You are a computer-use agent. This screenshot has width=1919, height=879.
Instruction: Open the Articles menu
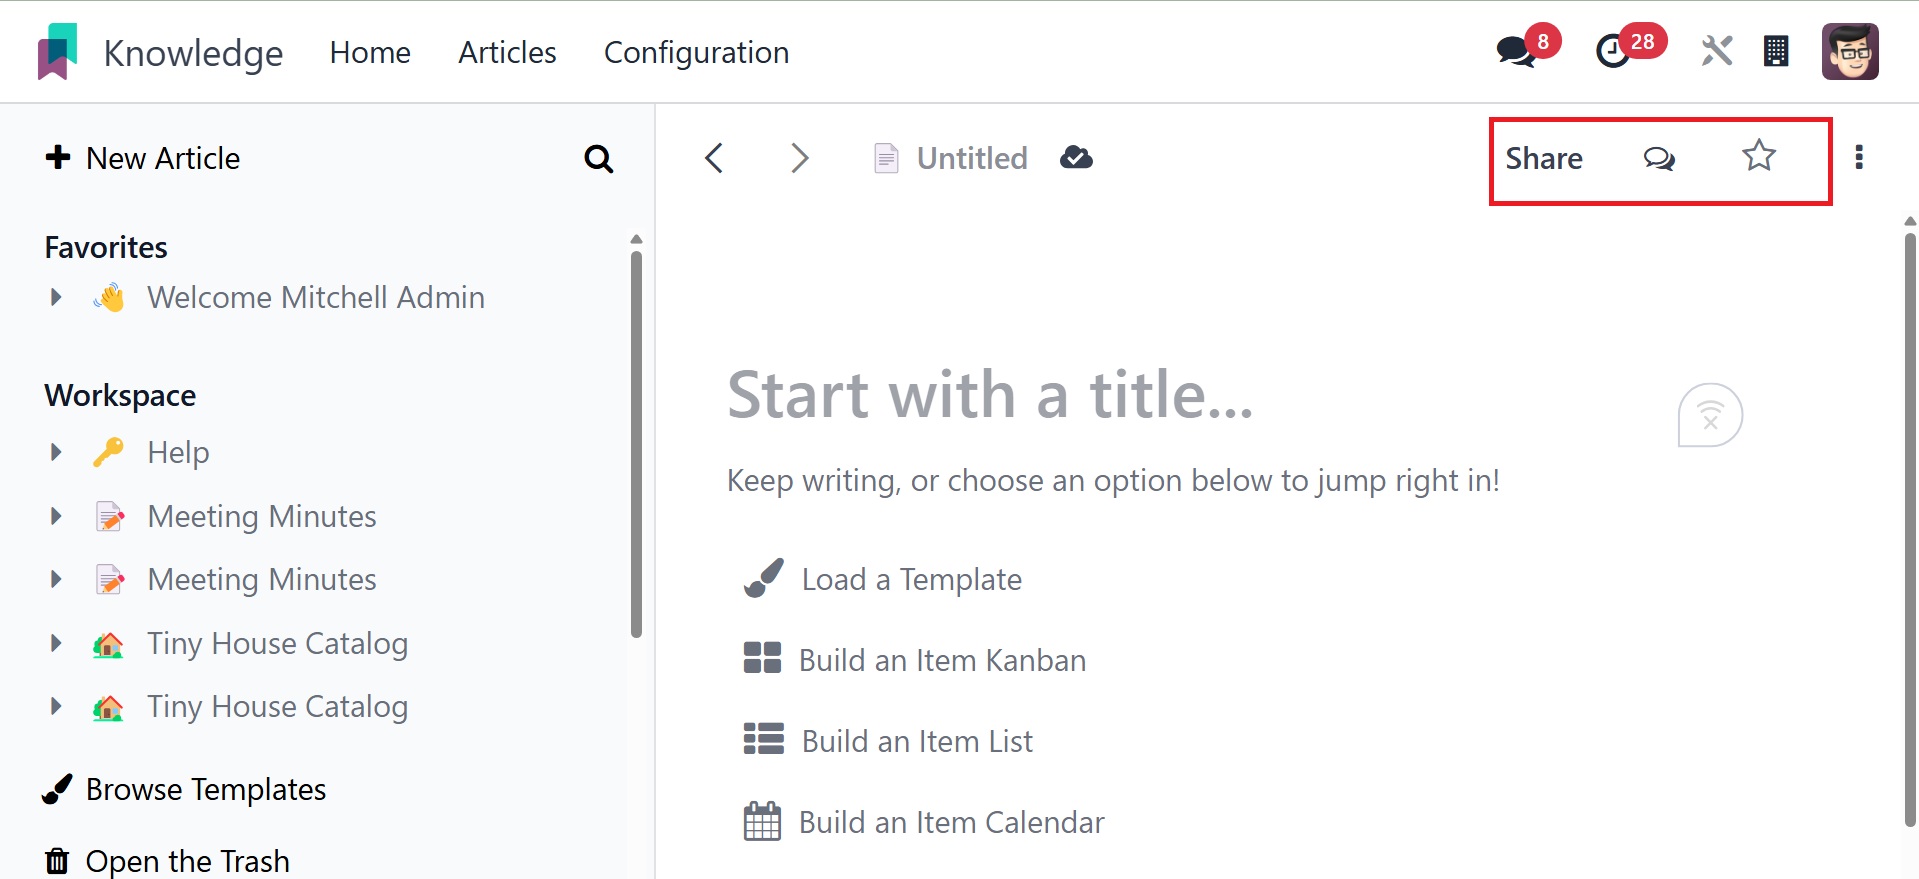[507, 52]
